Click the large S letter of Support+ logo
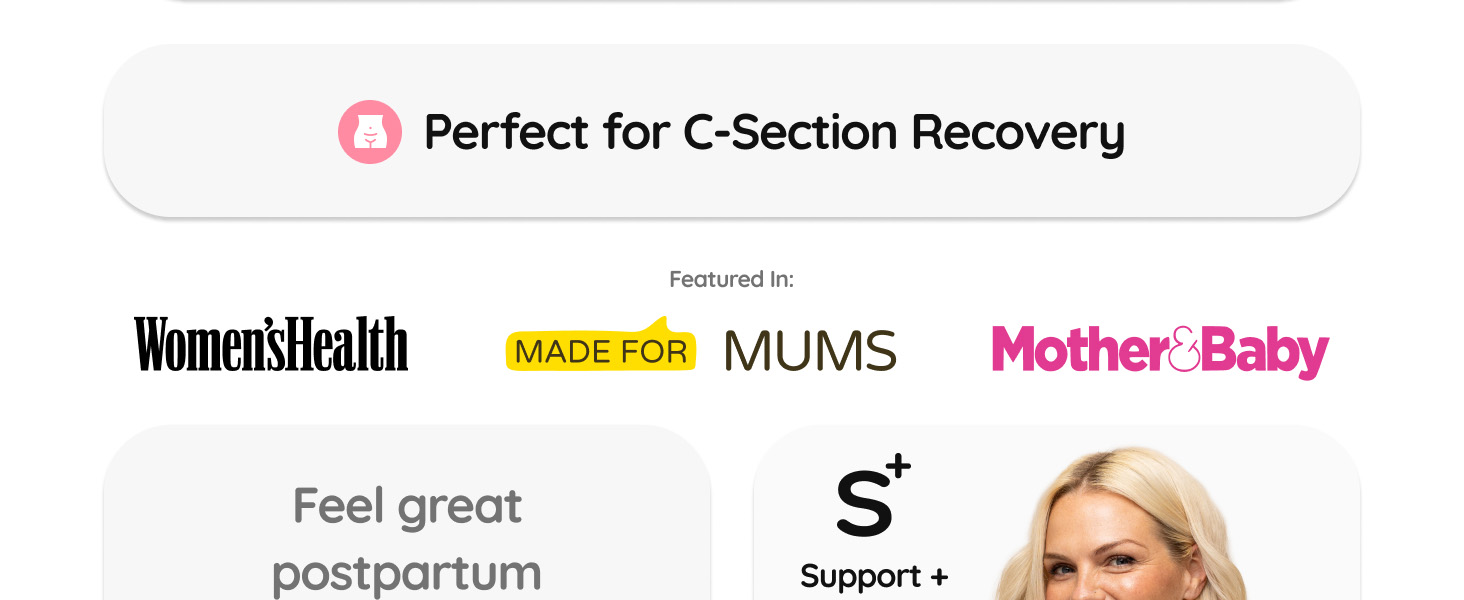The width and height of the screenshot is (1464, 600). pyautogui.click(x=865, y=502)
